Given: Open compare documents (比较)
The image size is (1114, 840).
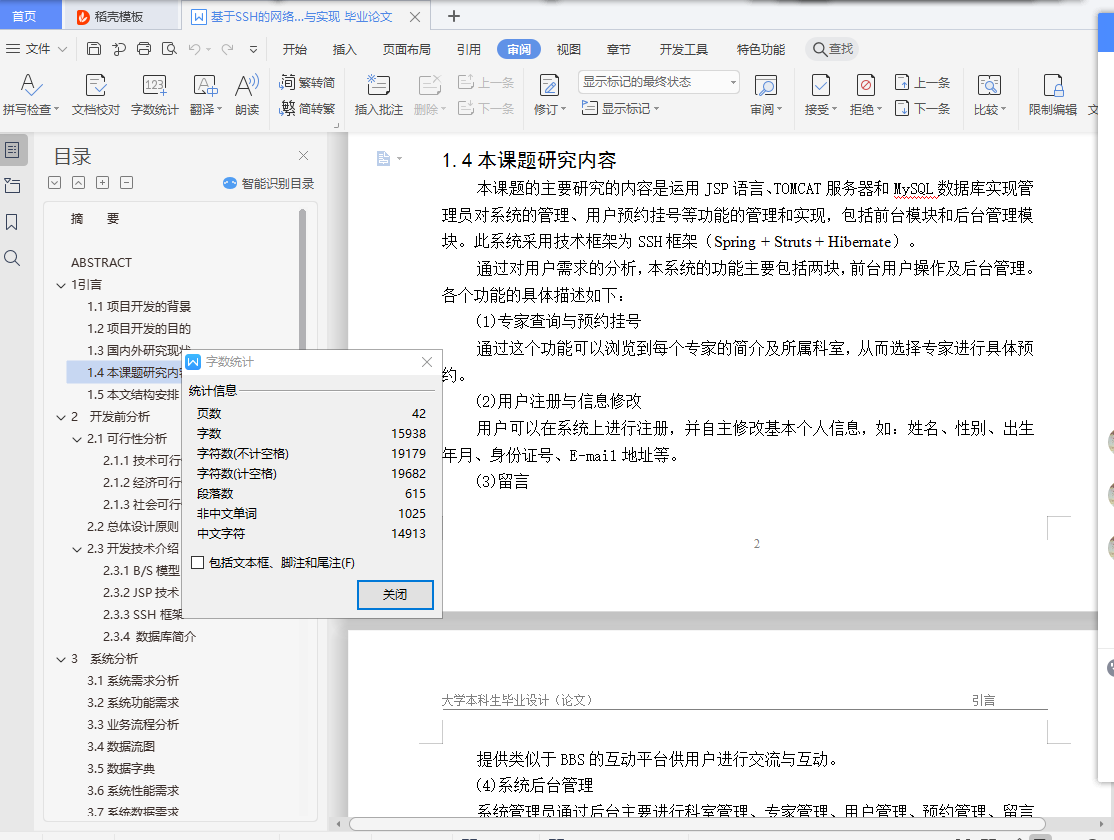Looking at the screenshot, I should [x=989, y=95].
